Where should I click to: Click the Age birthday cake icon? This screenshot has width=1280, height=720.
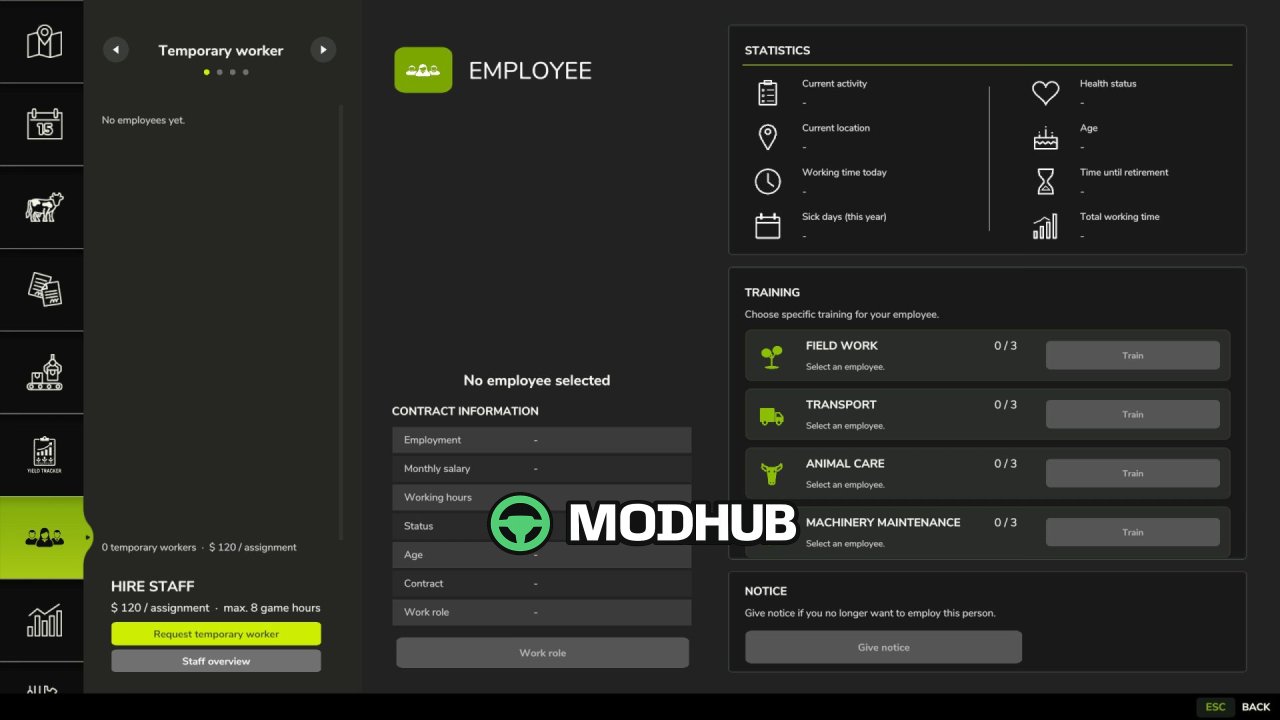tap(1045, 138)
